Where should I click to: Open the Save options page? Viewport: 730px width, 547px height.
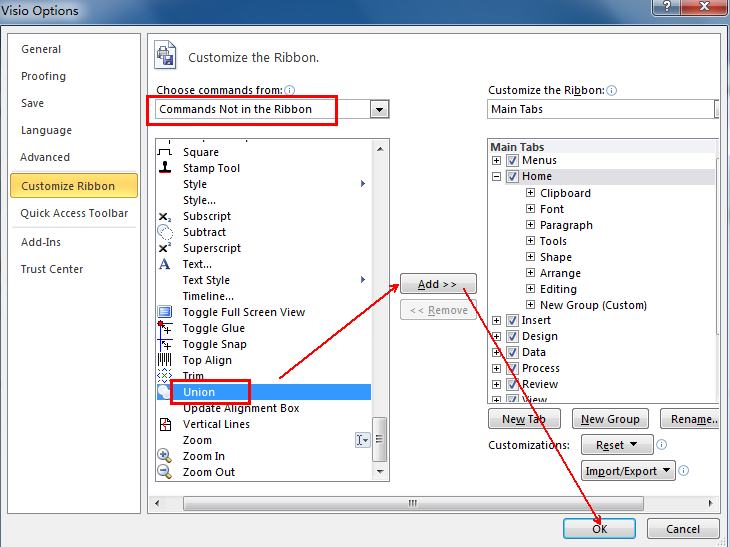(x=32, y=103)
